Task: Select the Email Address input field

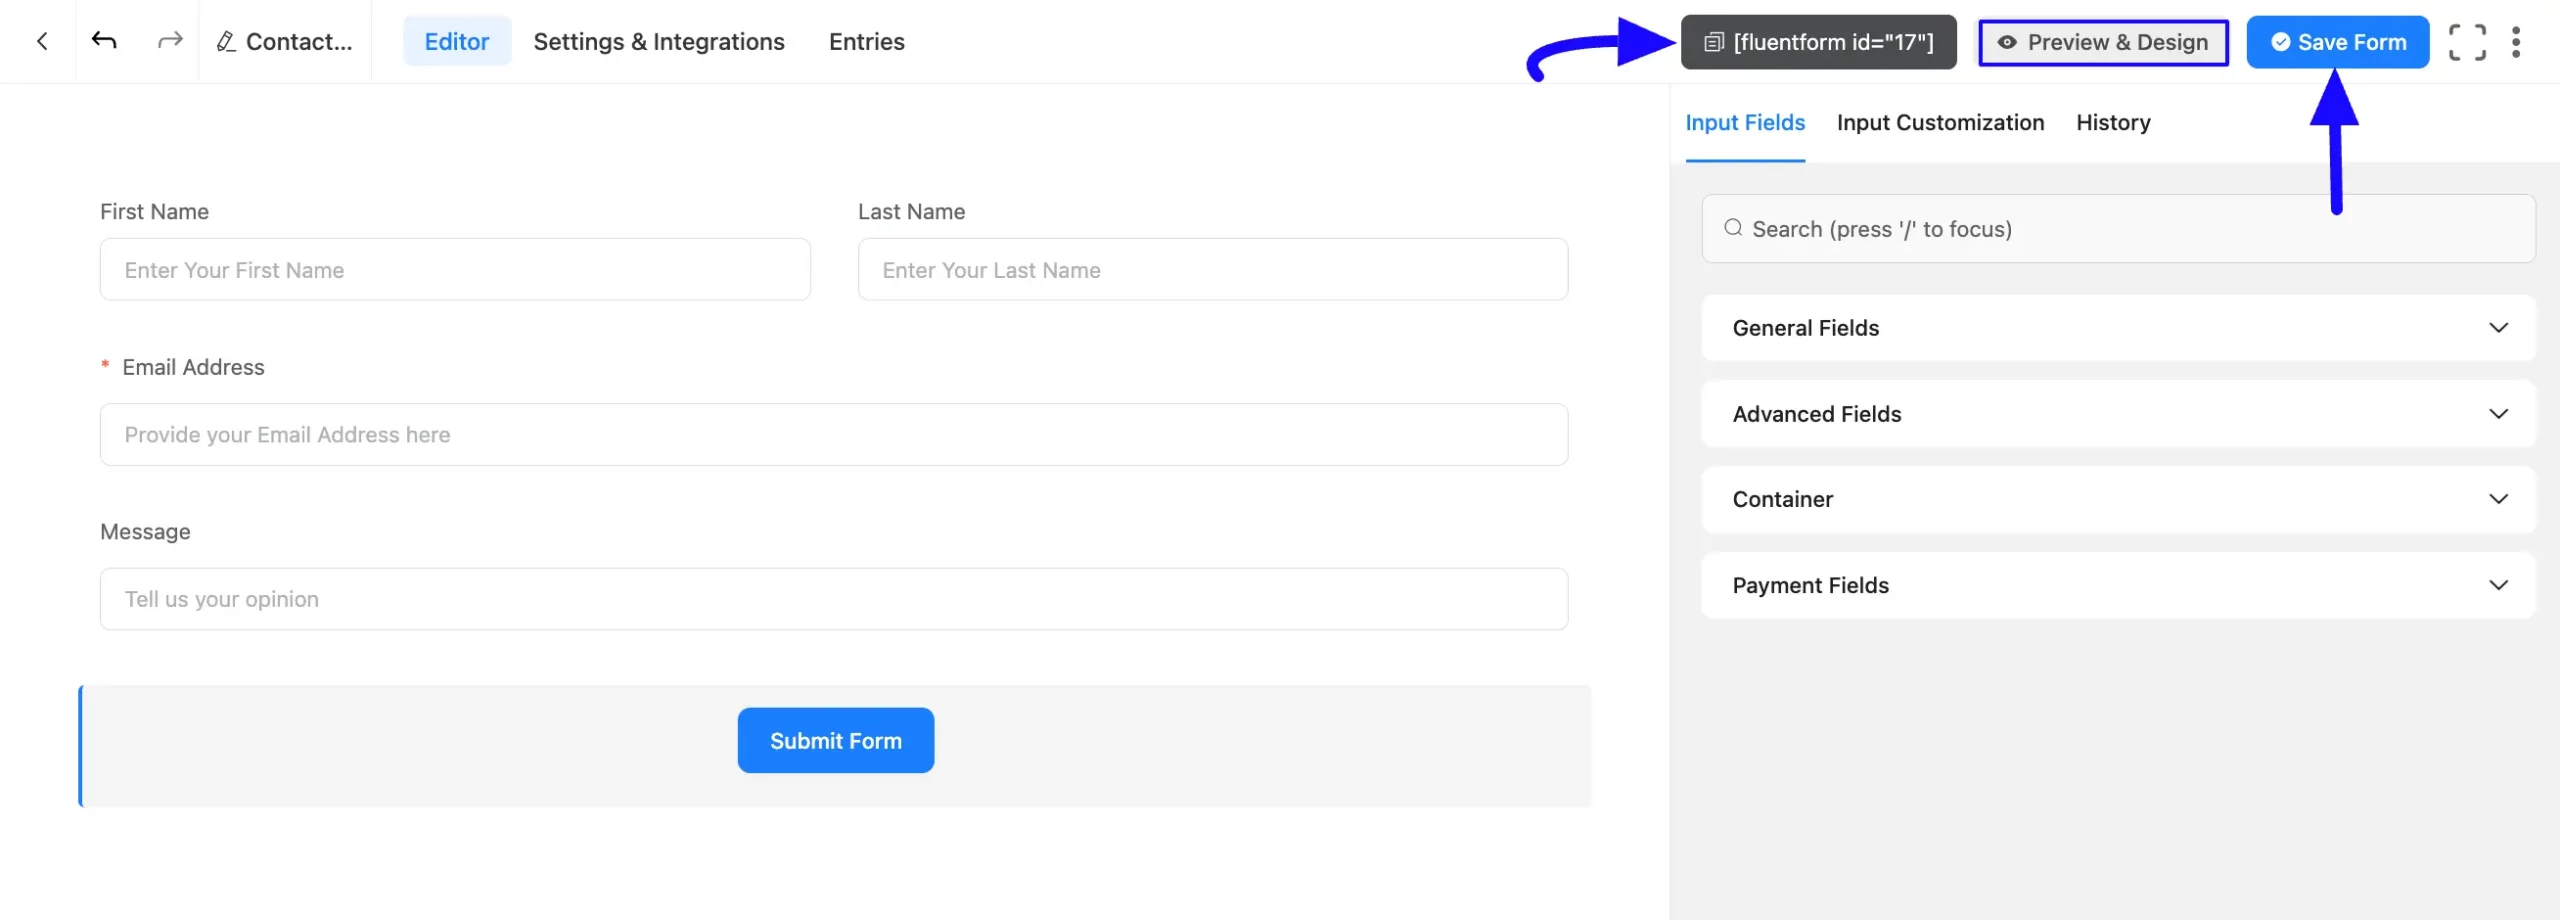Action: click(x=834, y=434)
